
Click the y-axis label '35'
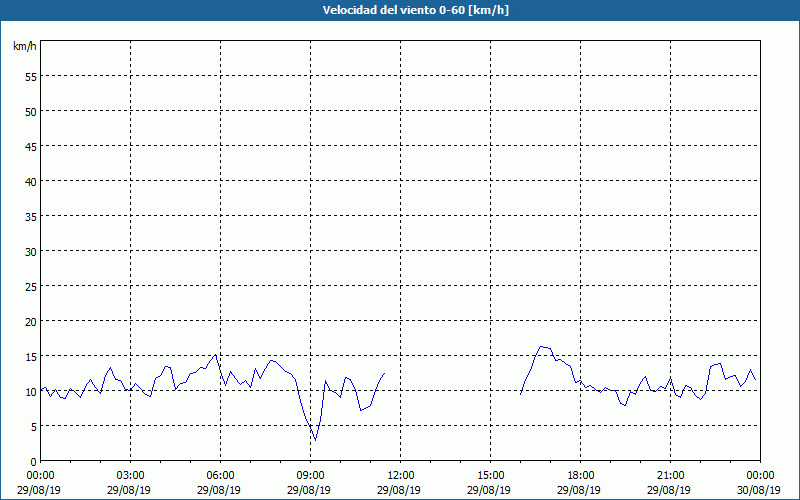click(31, 217)
